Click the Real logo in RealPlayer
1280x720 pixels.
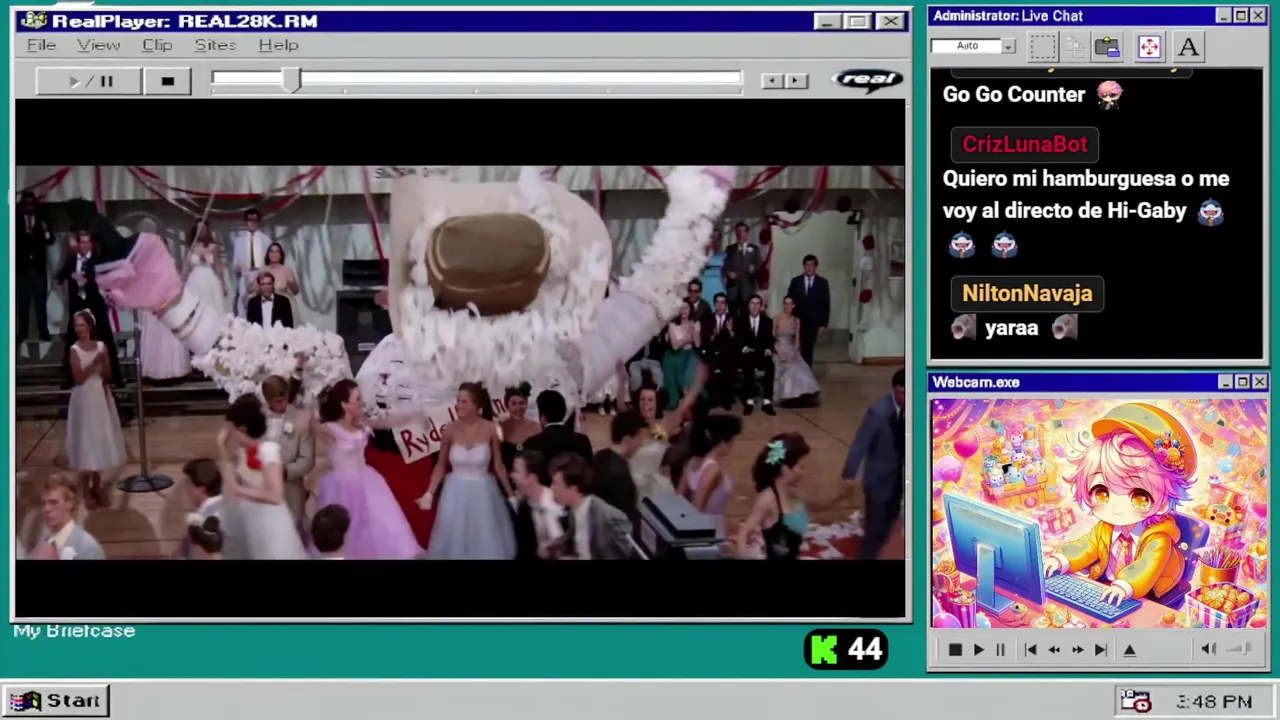click(866, 80)
